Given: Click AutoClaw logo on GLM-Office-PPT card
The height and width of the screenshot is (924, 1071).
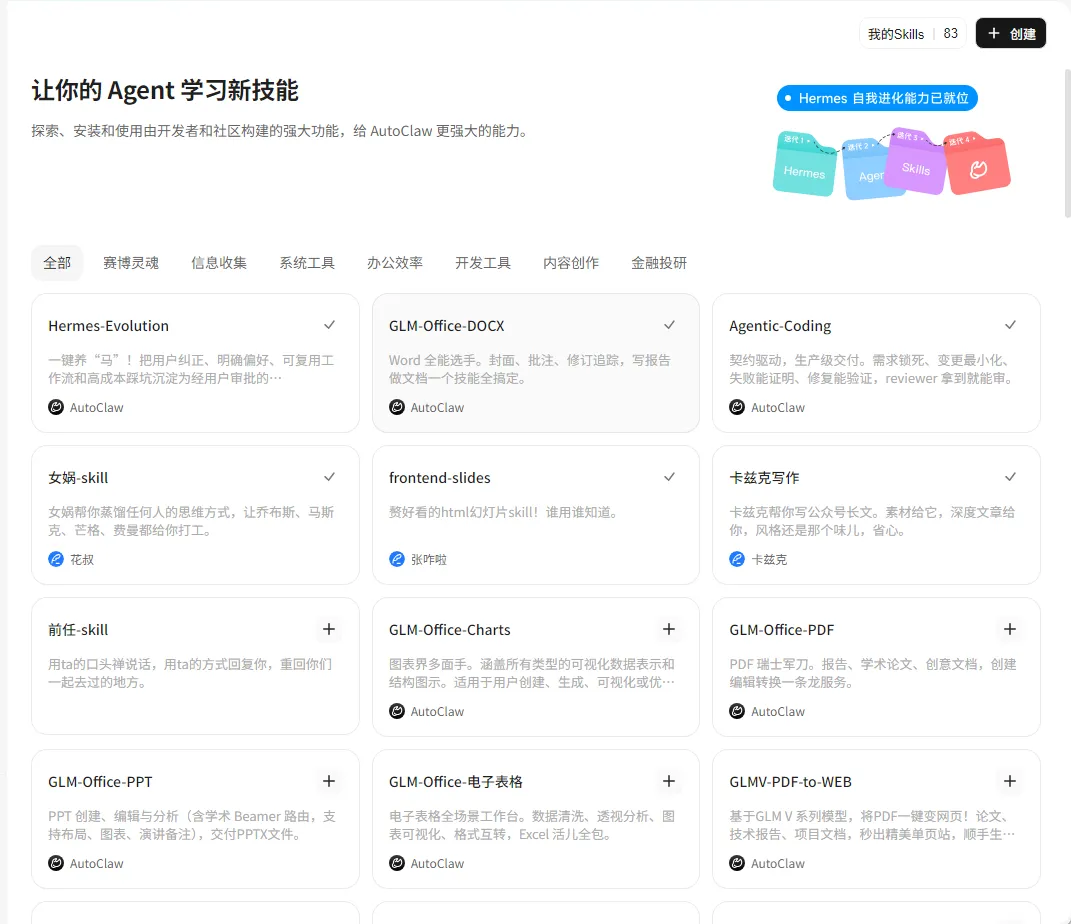Looking at the screenshot, I should (56, 863).
